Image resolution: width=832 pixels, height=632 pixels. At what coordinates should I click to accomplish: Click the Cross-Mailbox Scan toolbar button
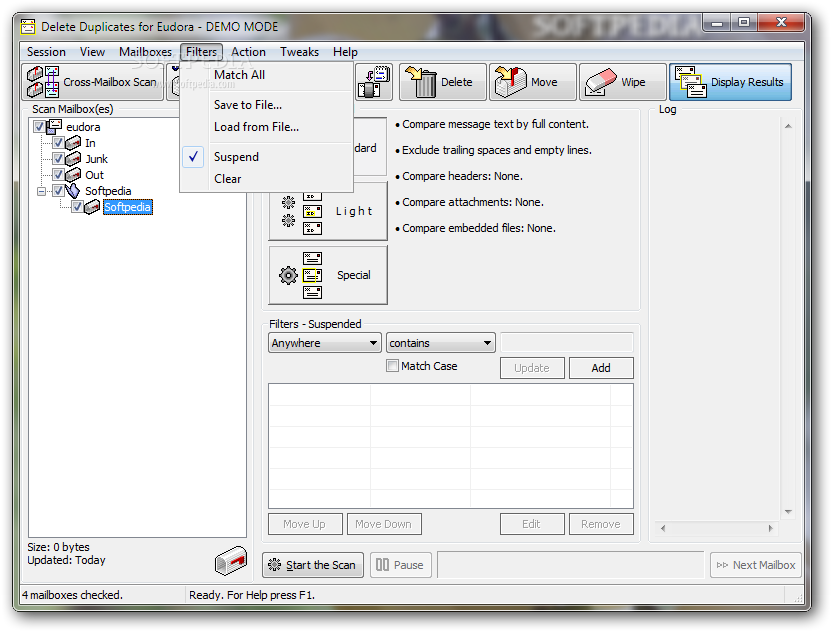click(x=93, y=82)
